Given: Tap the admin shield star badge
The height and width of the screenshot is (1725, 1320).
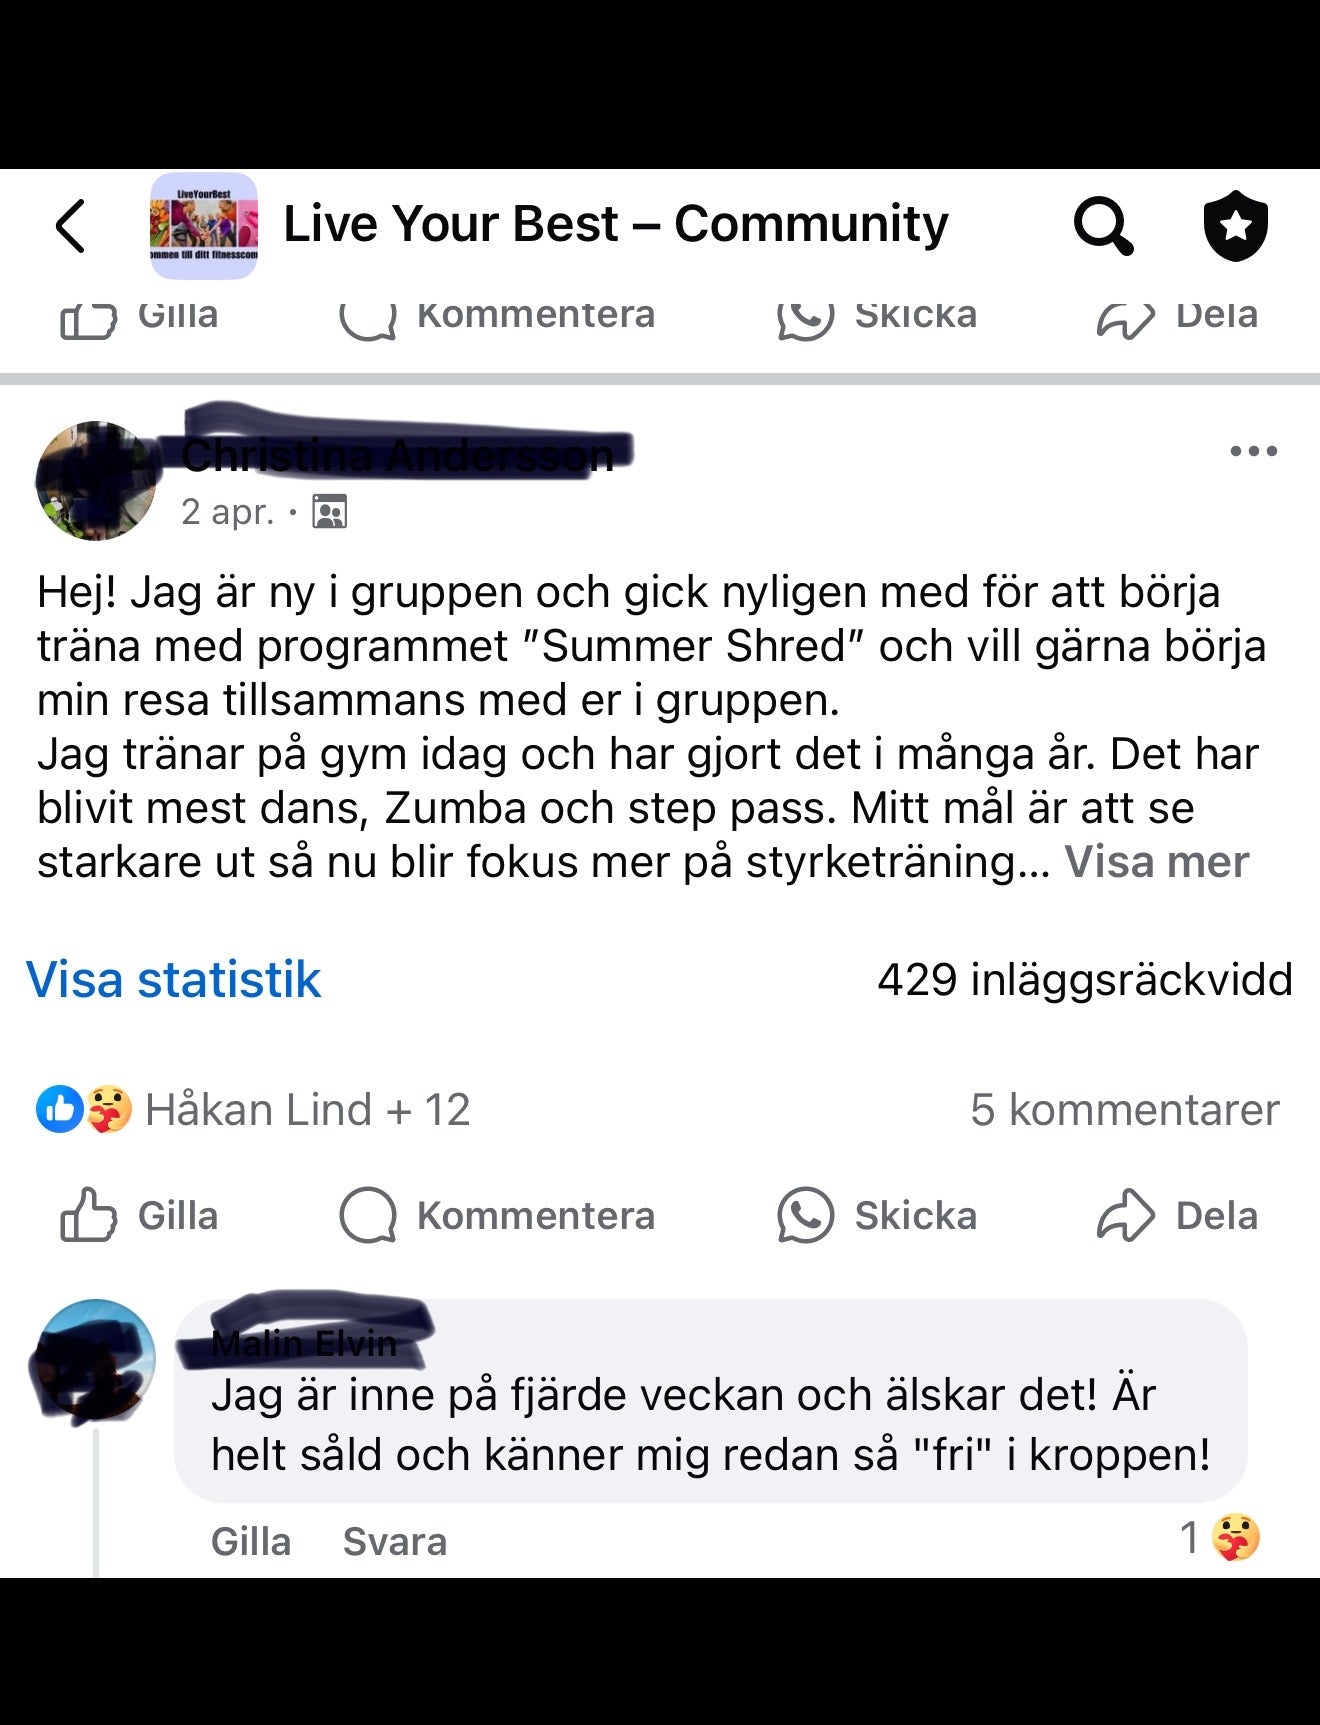Looking at the screenshot, I should [1235, 225].
